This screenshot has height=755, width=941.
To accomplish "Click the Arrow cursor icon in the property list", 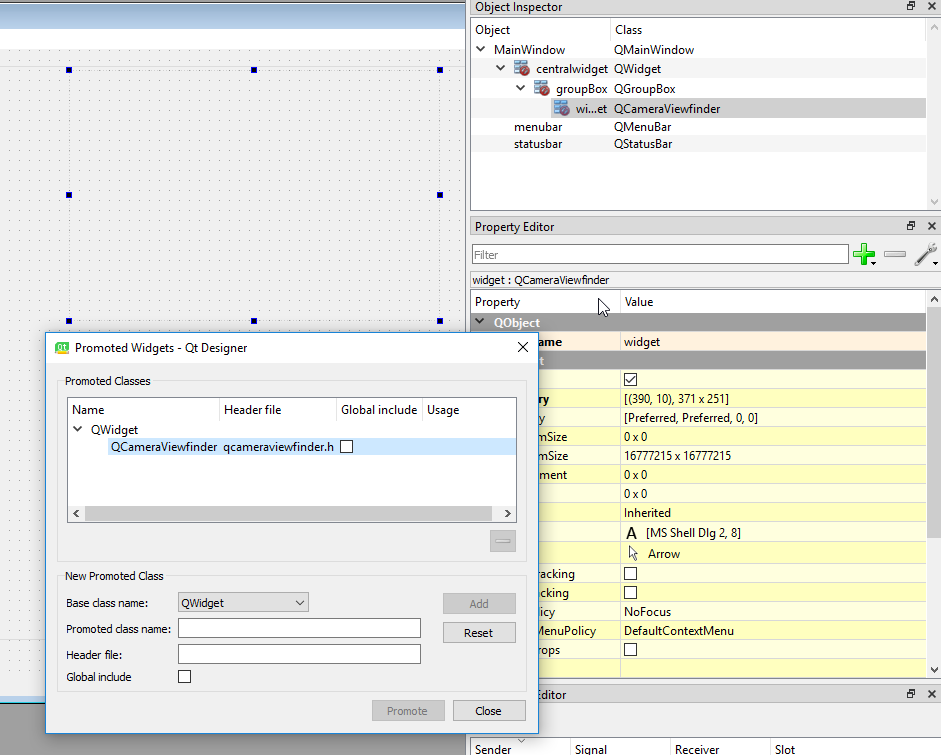I will [x=632, y=553].
